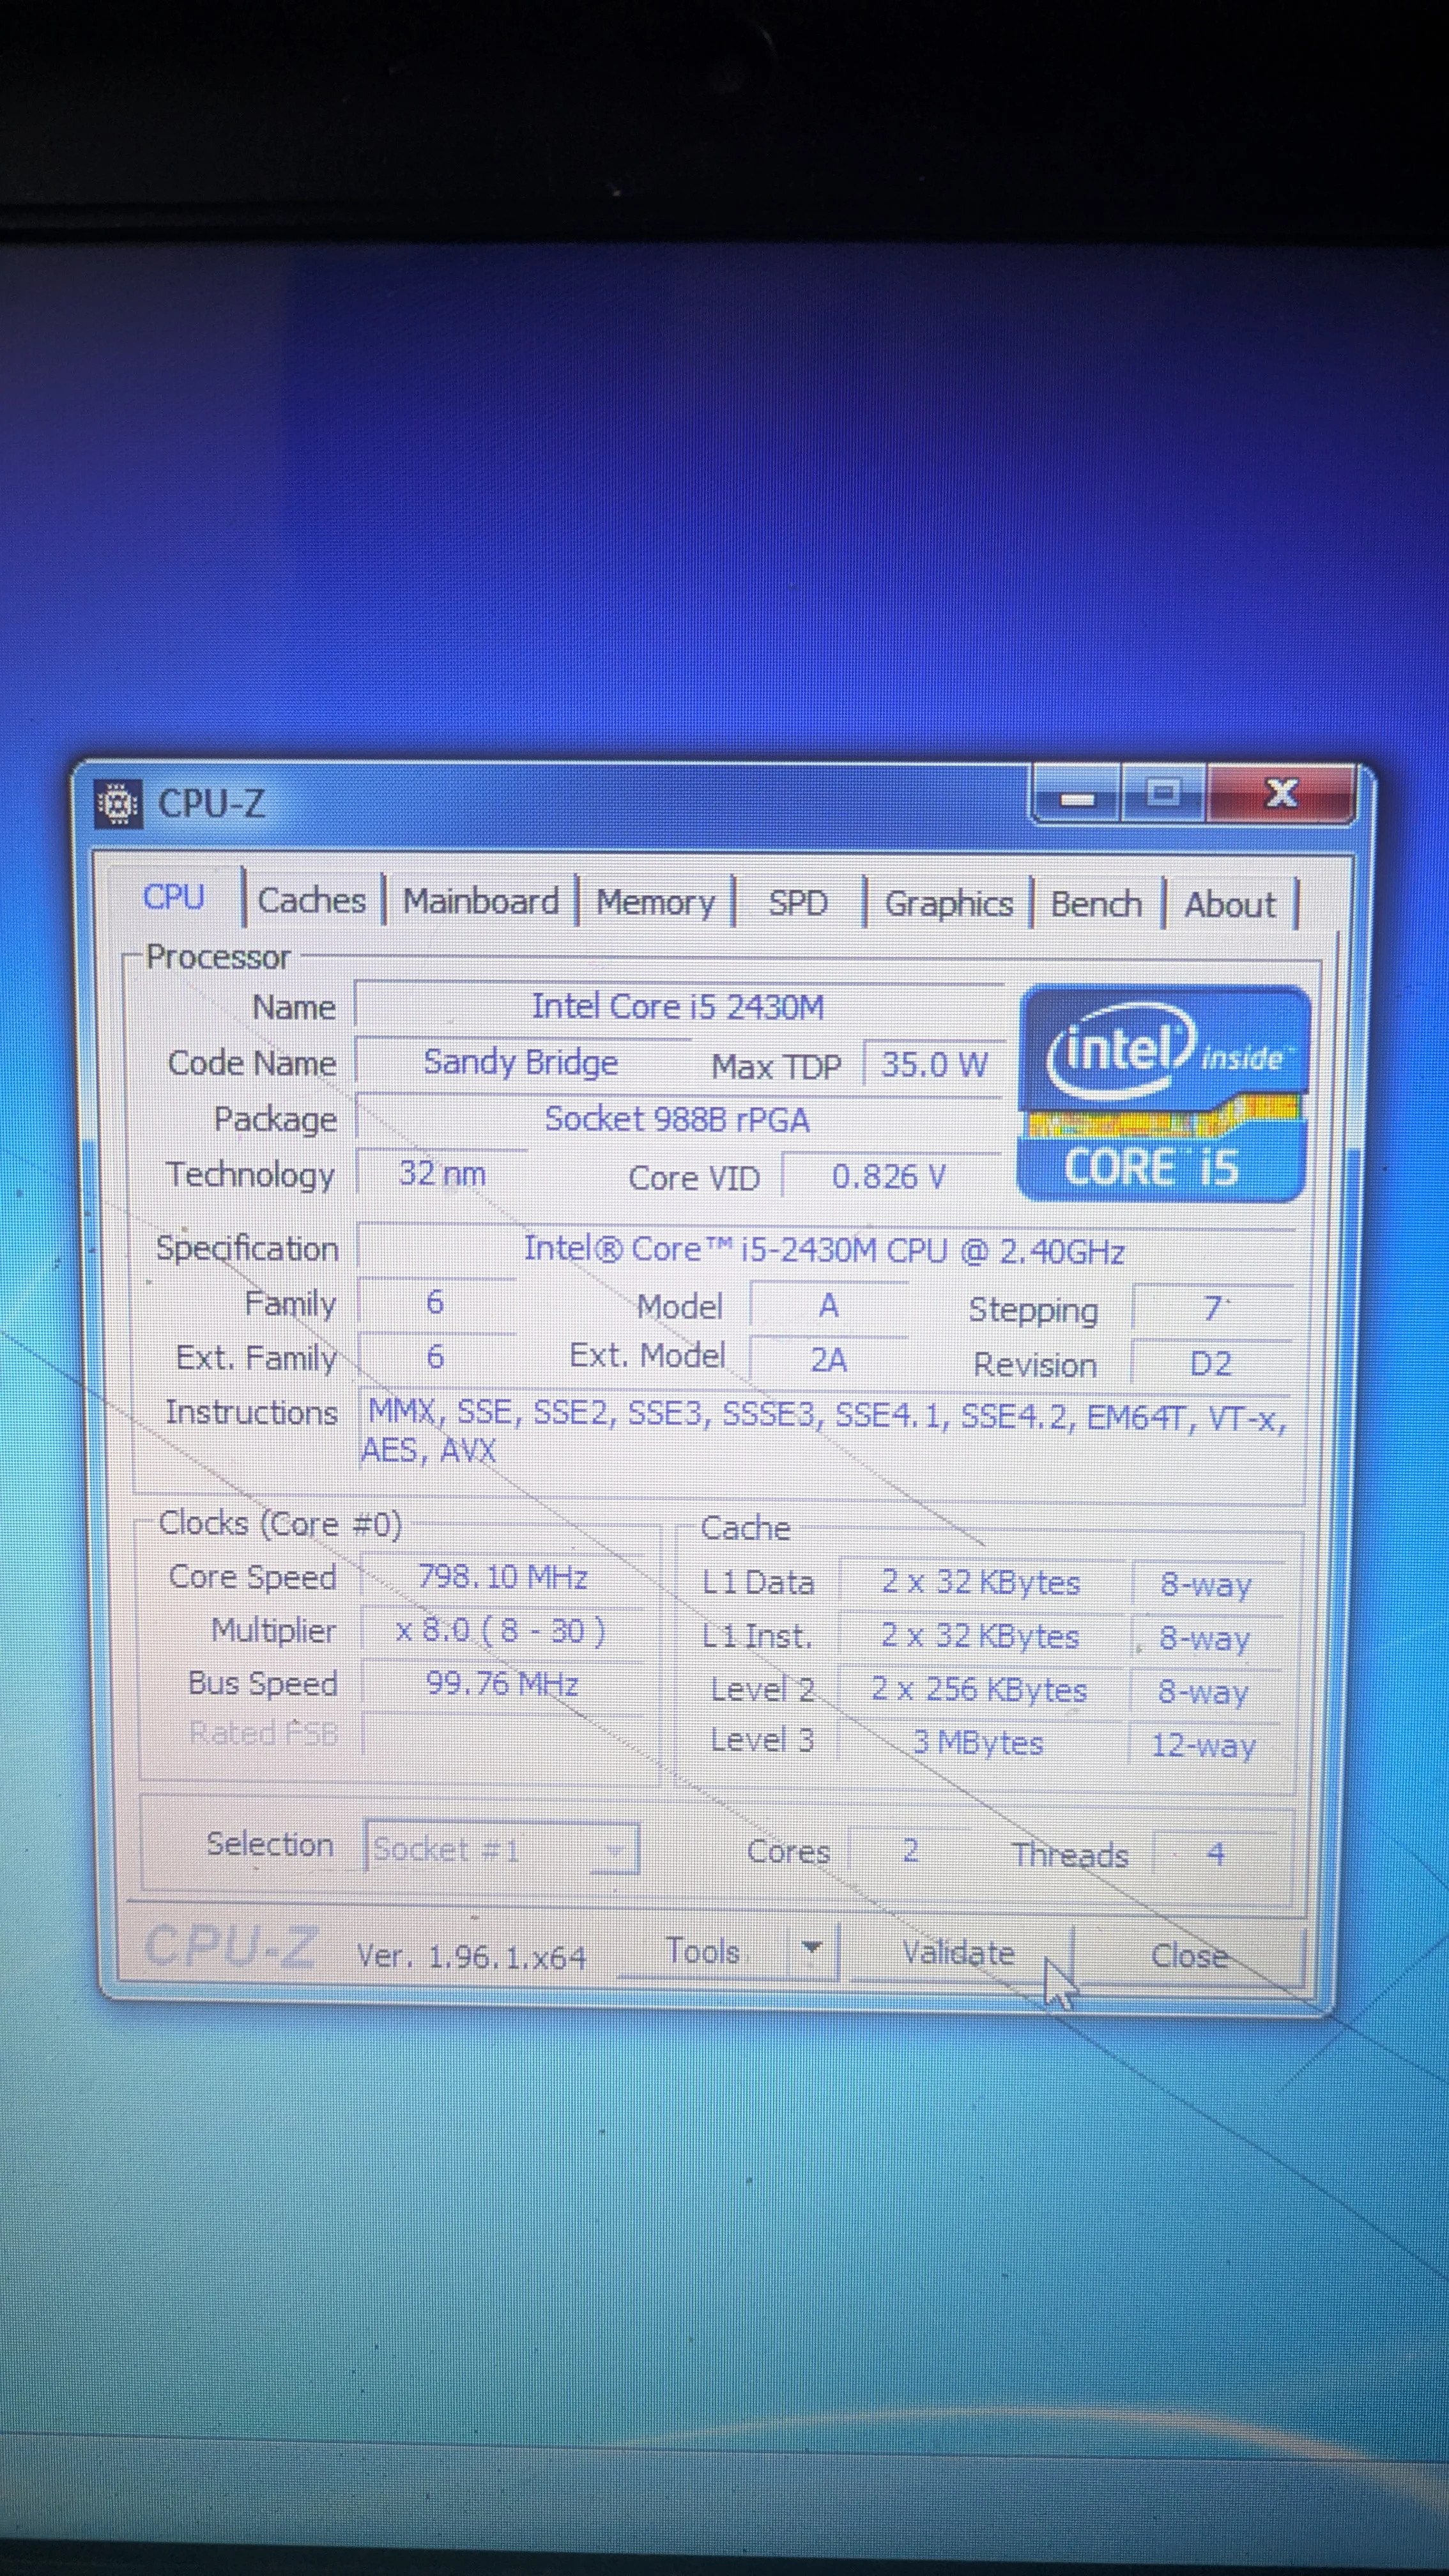Click the version text 'Ver. 1.96.1.x64'
The width and height of the screenshot is (1449, 2576).
point(471,1957)
